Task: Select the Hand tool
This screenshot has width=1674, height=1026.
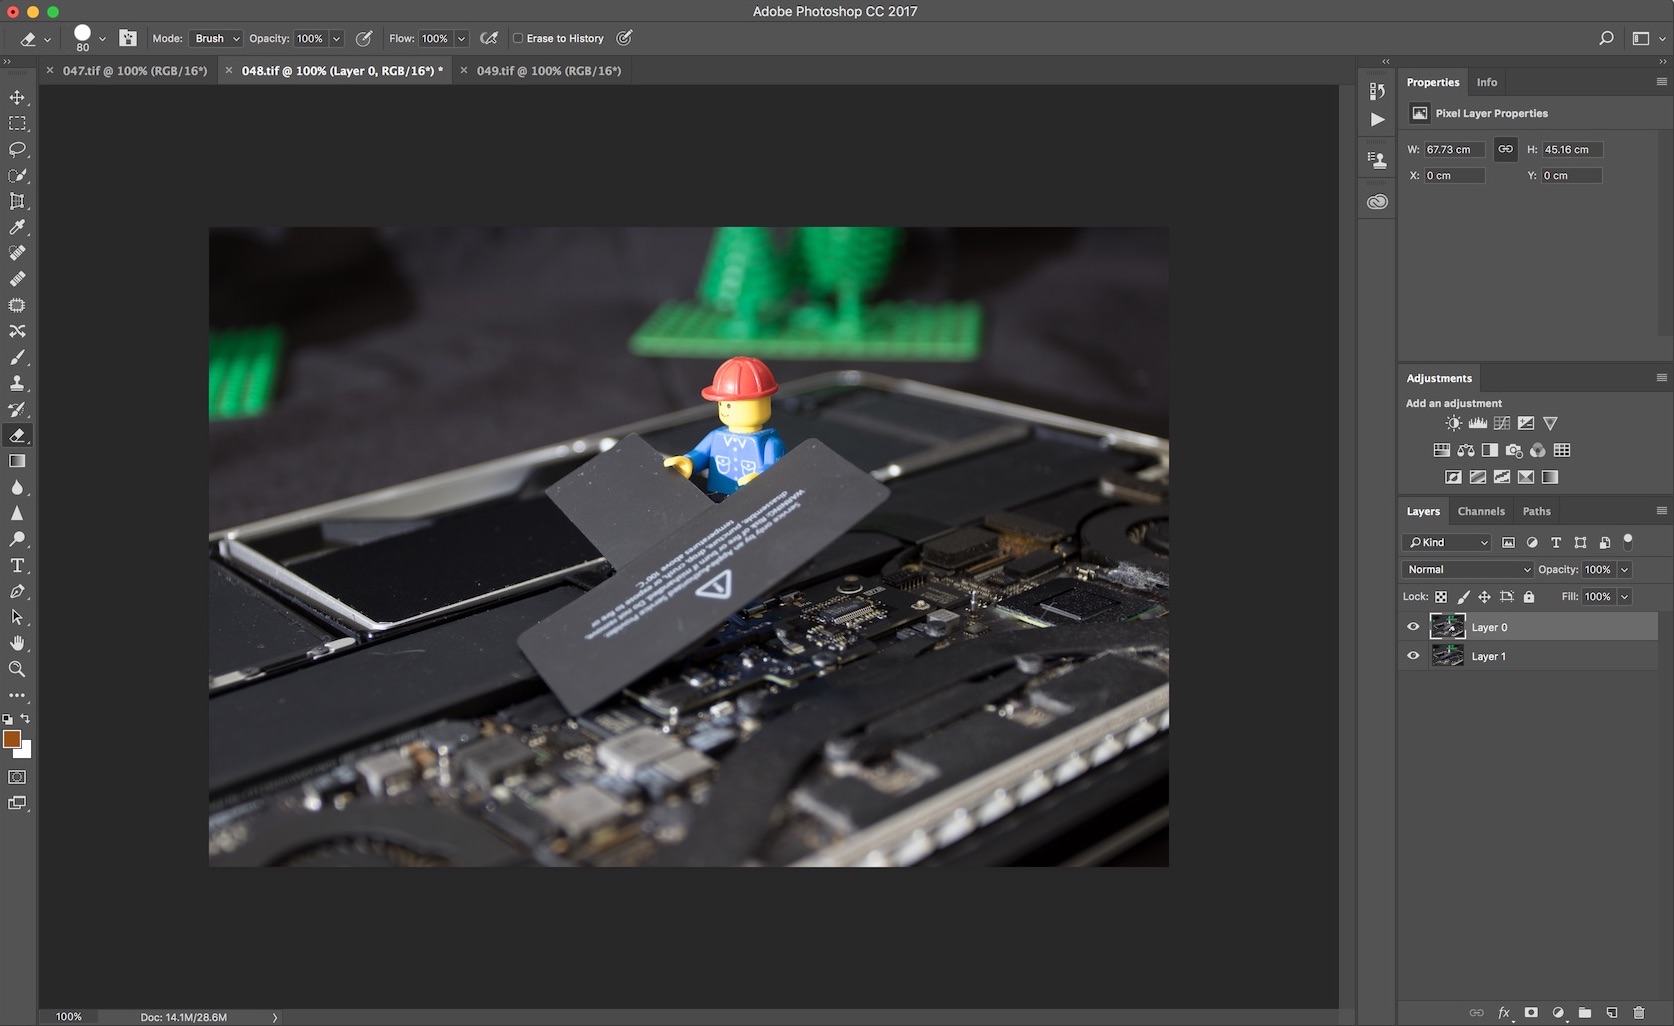Action: pyautogui.click(x=17, y=643)
